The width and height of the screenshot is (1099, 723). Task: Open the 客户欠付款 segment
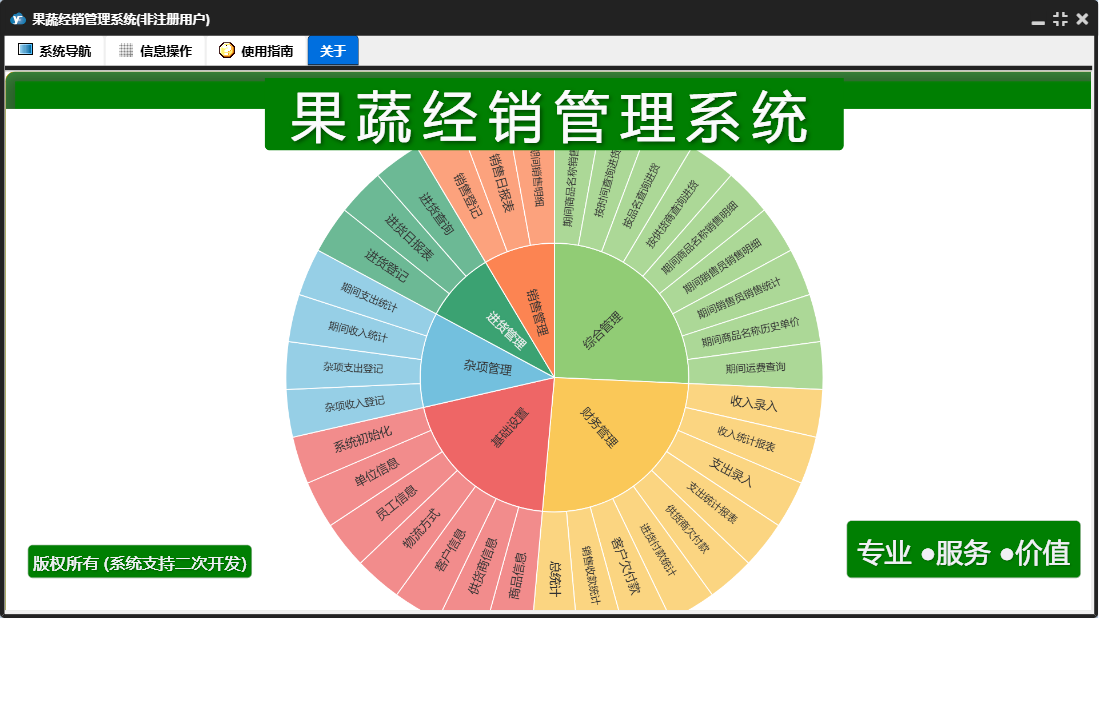tap(625, 565)
